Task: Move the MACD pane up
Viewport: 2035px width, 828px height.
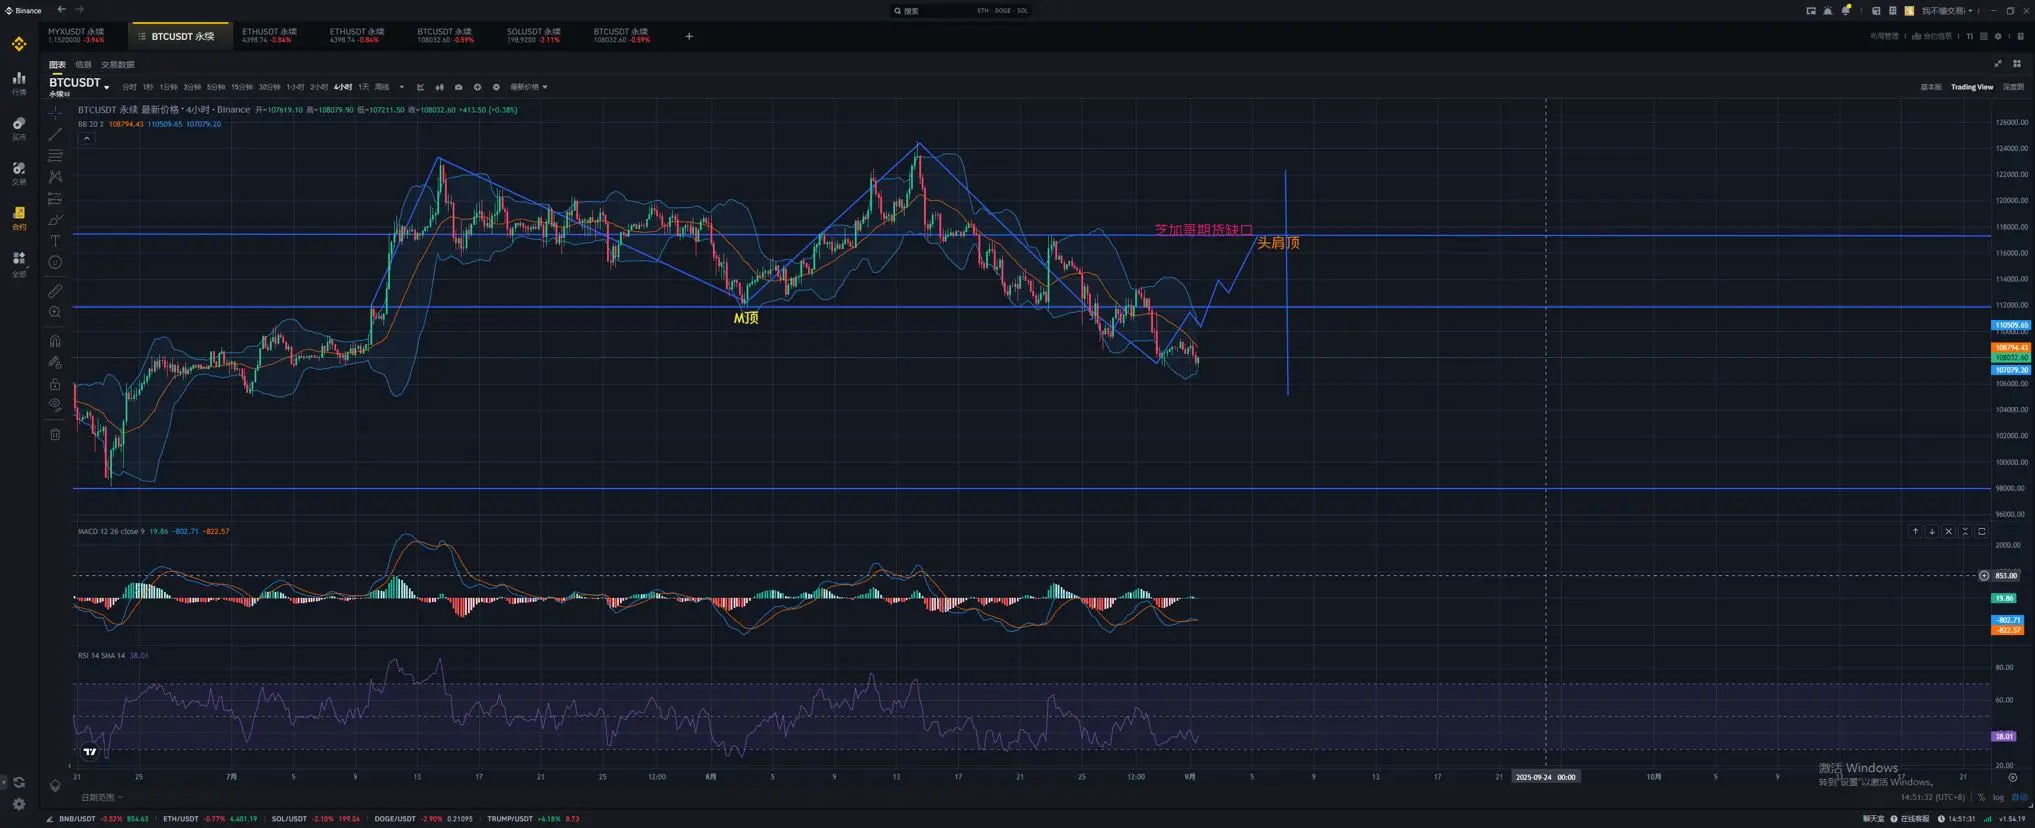Action: [1915, 532]
